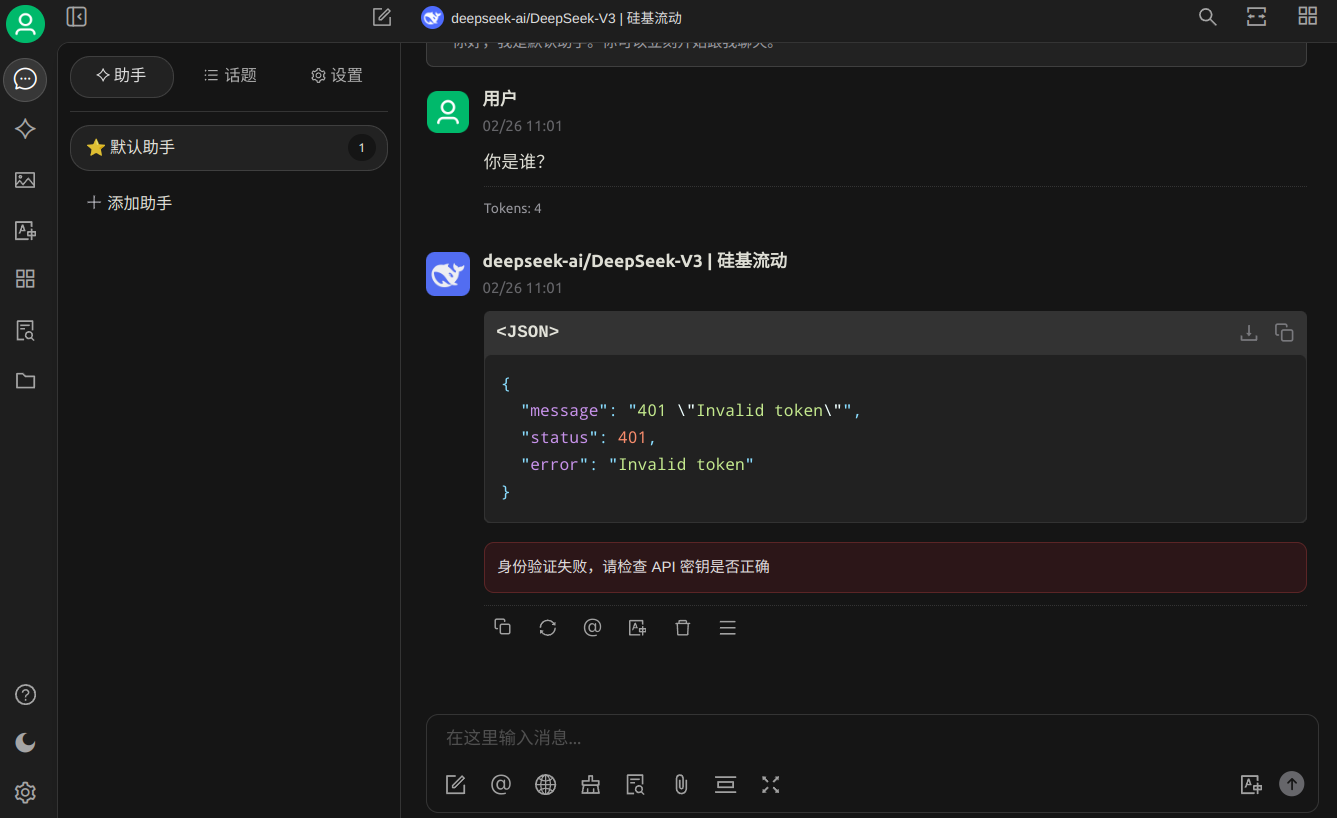Open knowledge base in input toolbar
The image size is (1337, 818).
[x=636, y=785]
